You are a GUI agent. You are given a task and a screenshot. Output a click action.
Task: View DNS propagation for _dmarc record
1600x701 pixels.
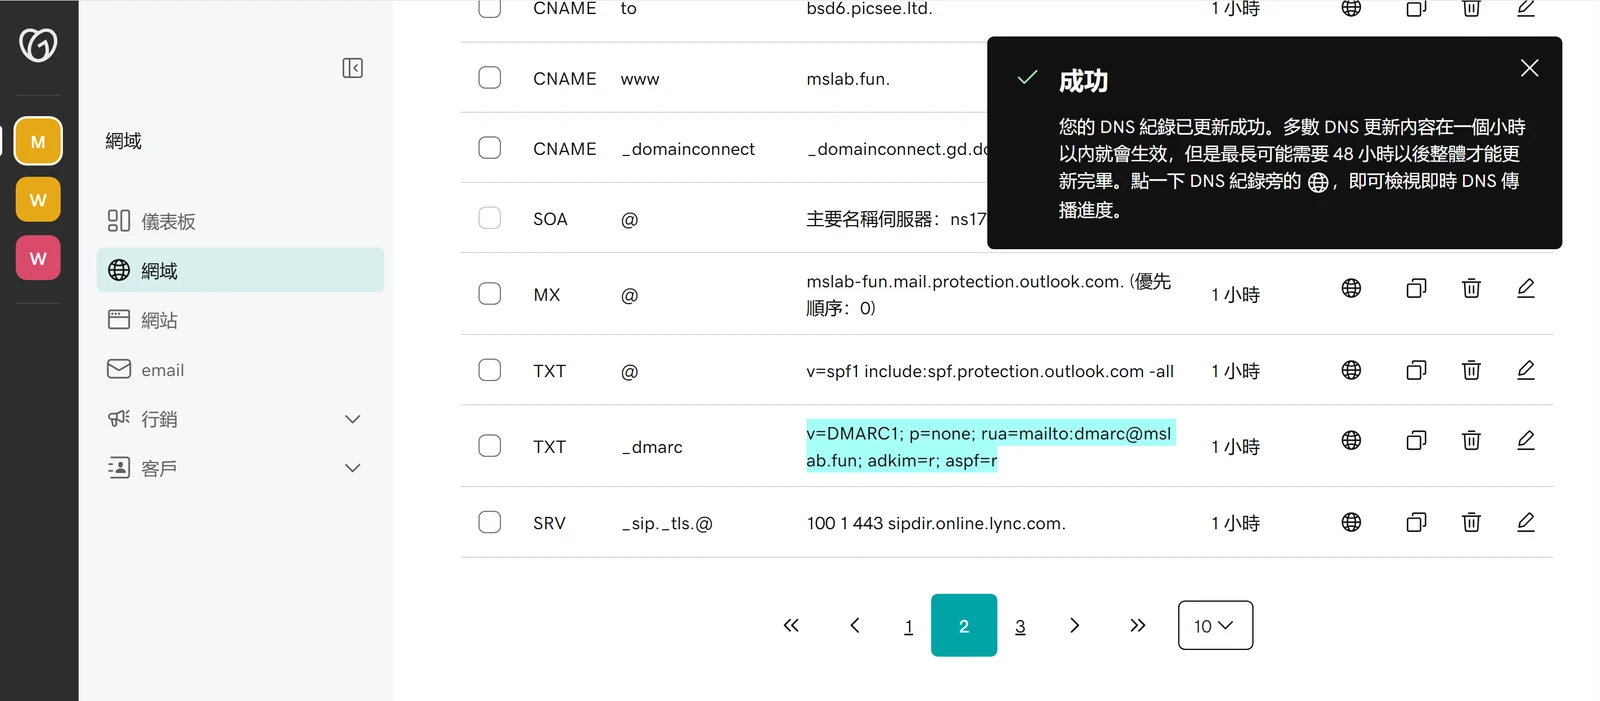(1351, 440)
